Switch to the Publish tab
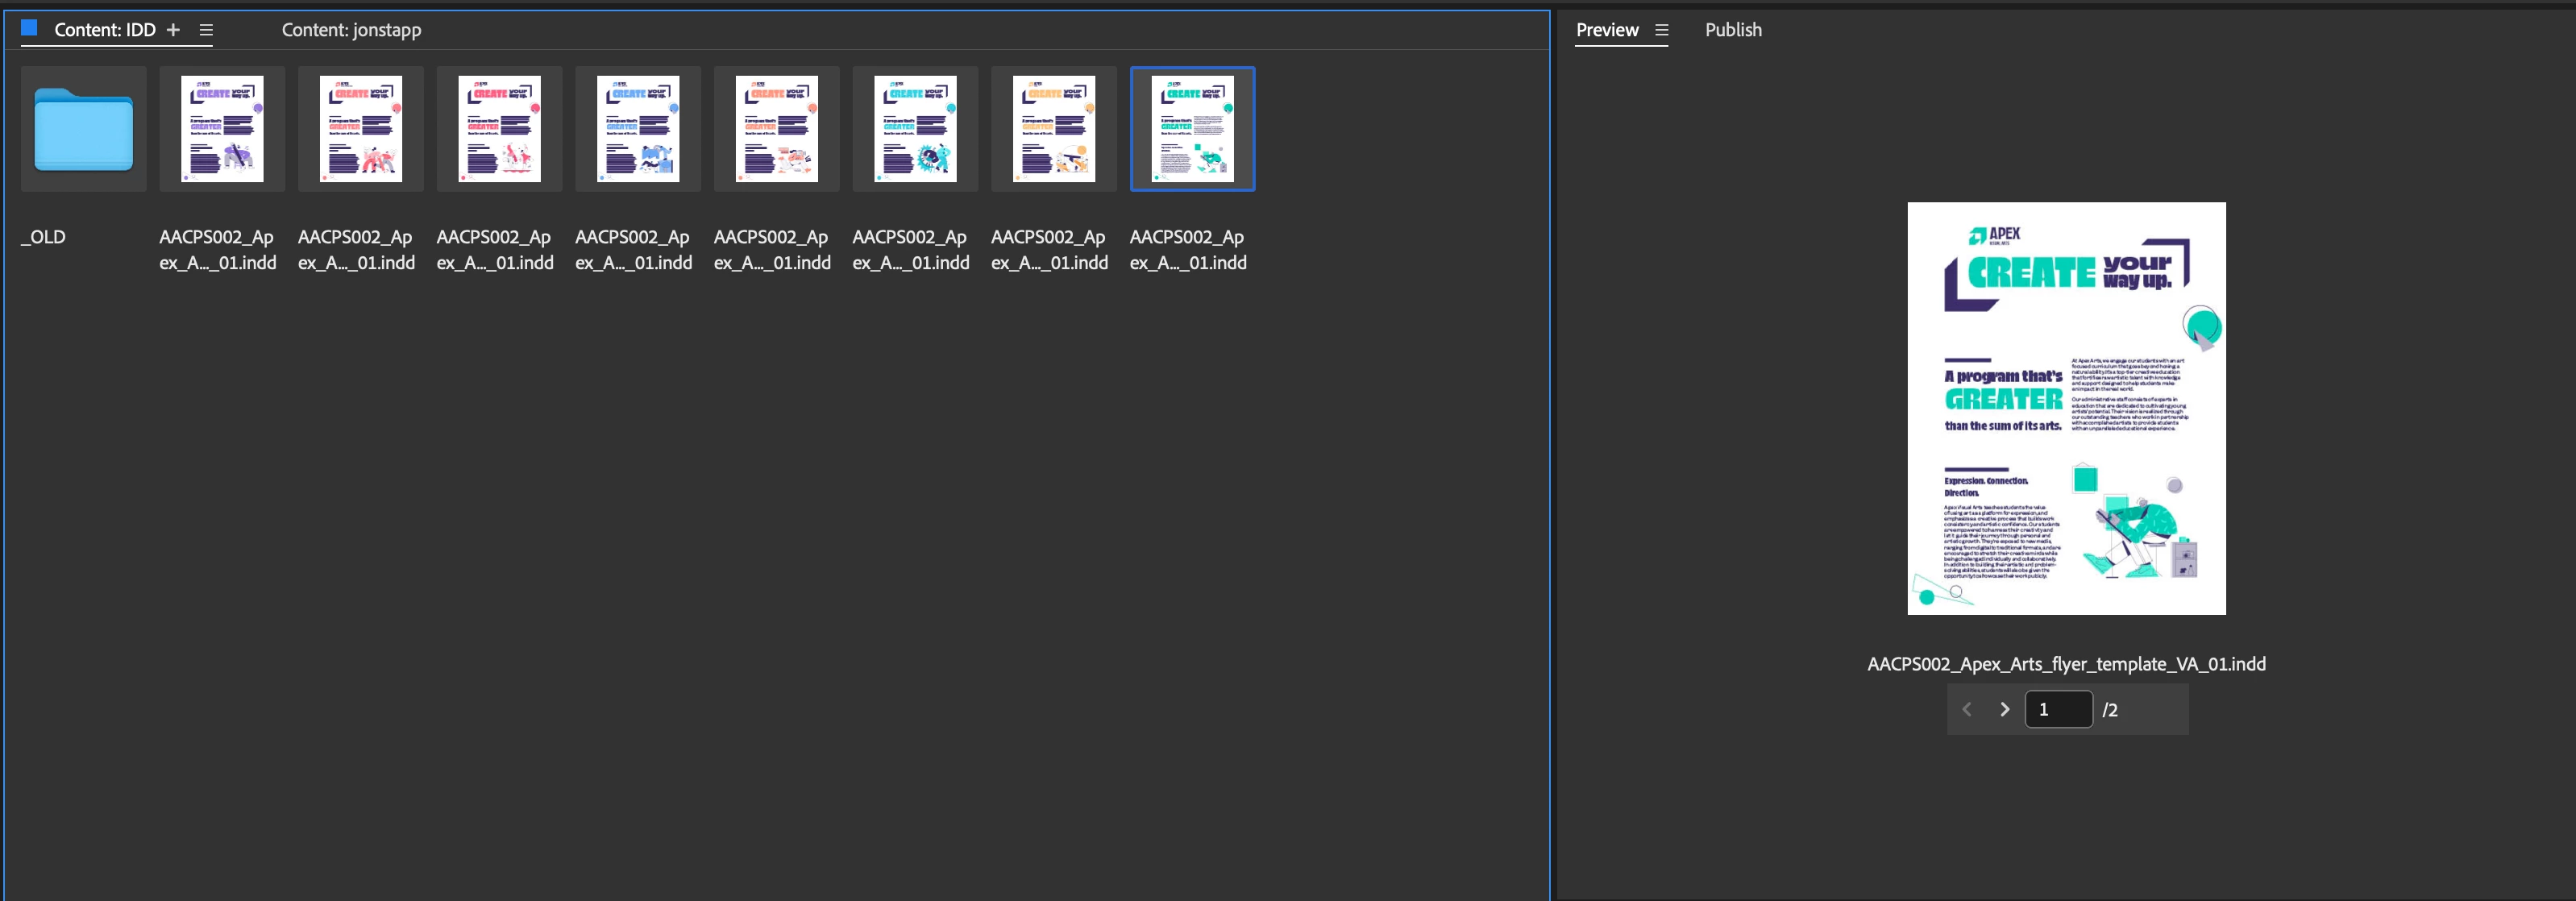The height and width of the screenshot is (901, 2576). tap(1733, 30)
